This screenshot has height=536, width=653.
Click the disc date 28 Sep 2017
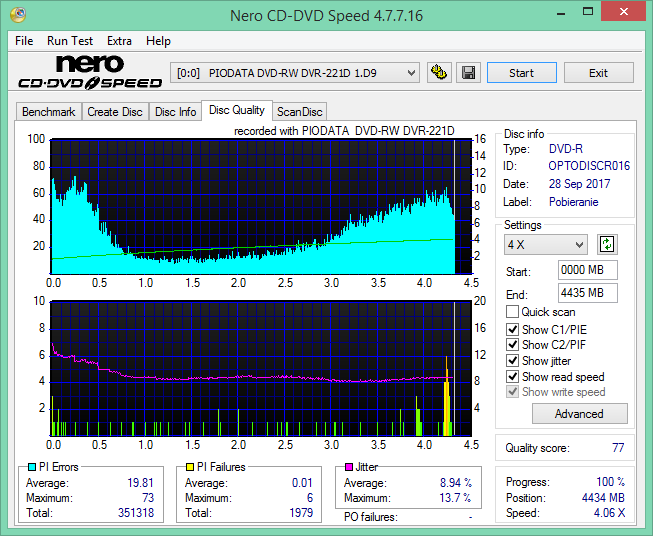click(x=579, y=184)
